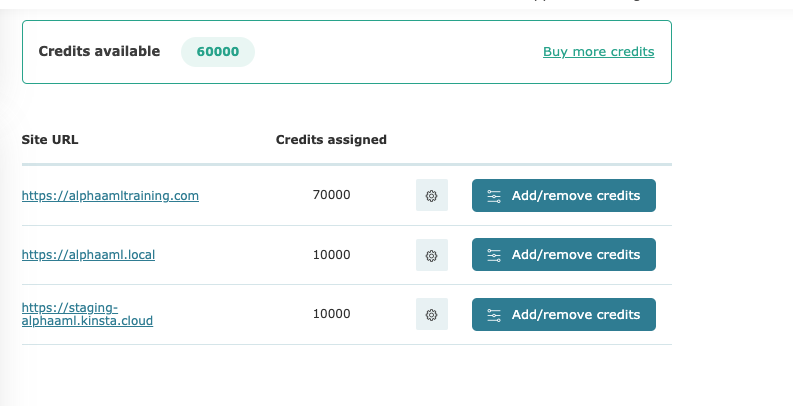This screenshot has width=793, height=406.
Task: Select the 10000 value for staging site
Action: coord(331,313)
